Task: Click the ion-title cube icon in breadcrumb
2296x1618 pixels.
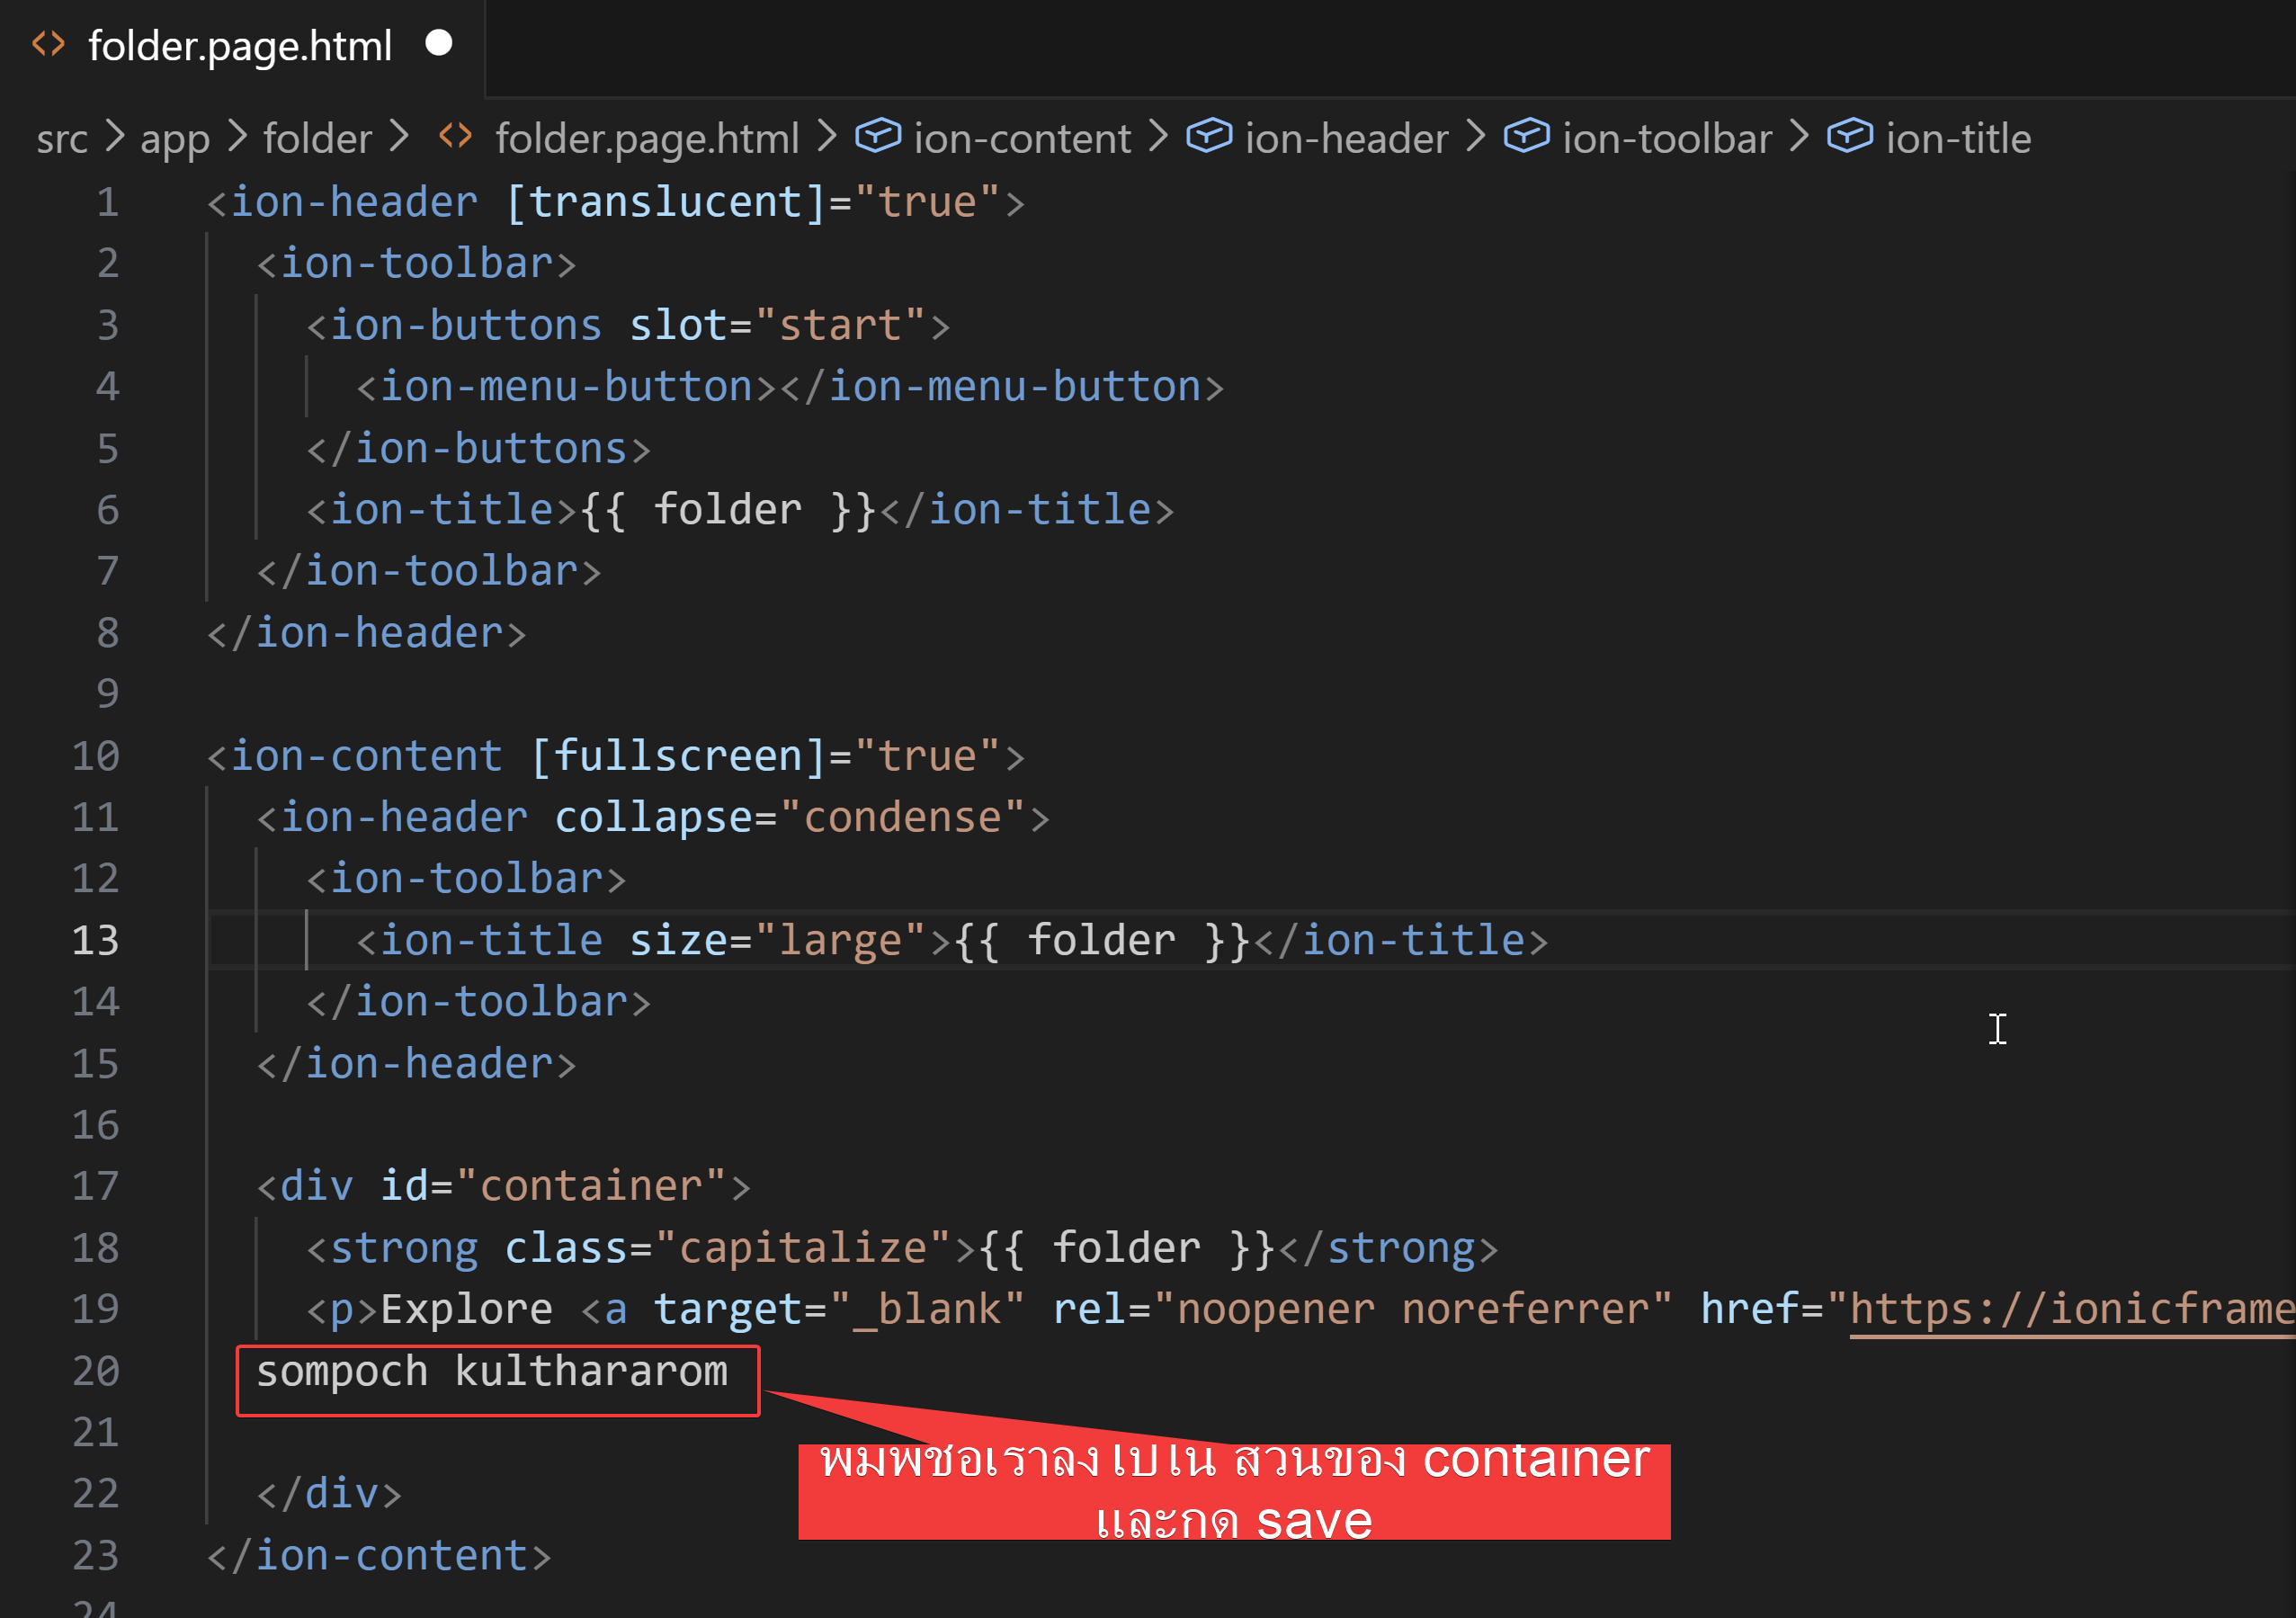Action: tap(1850, 136)
